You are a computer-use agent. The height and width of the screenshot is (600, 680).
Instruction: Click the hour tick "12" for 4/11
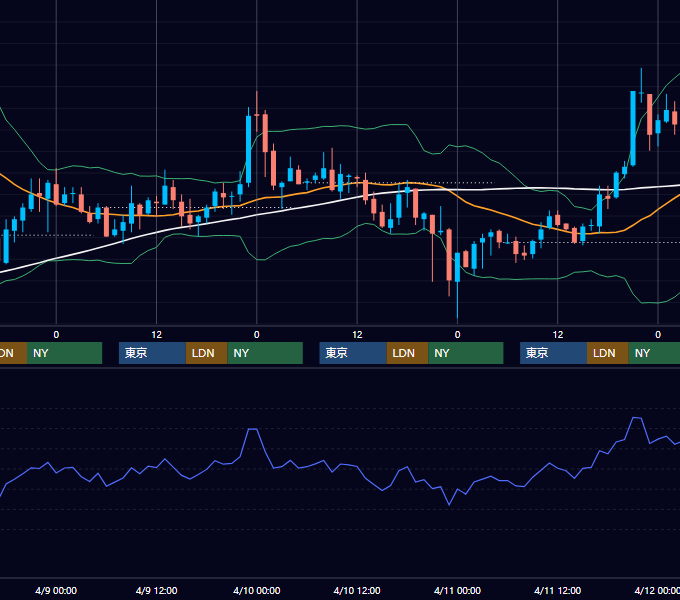click(558, 335)
